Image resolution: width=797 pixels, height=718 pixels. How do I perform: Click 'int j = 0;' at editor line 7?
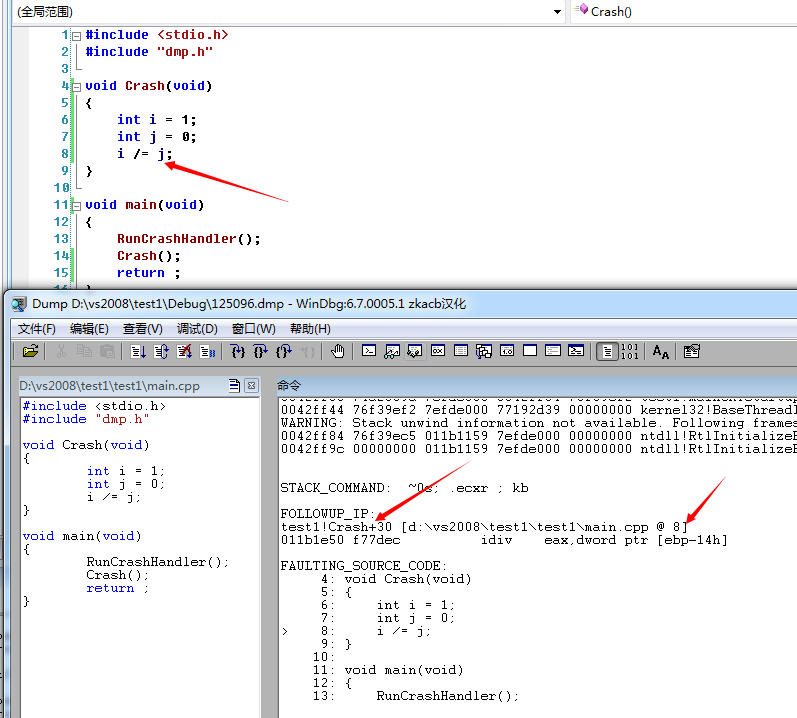157,137
